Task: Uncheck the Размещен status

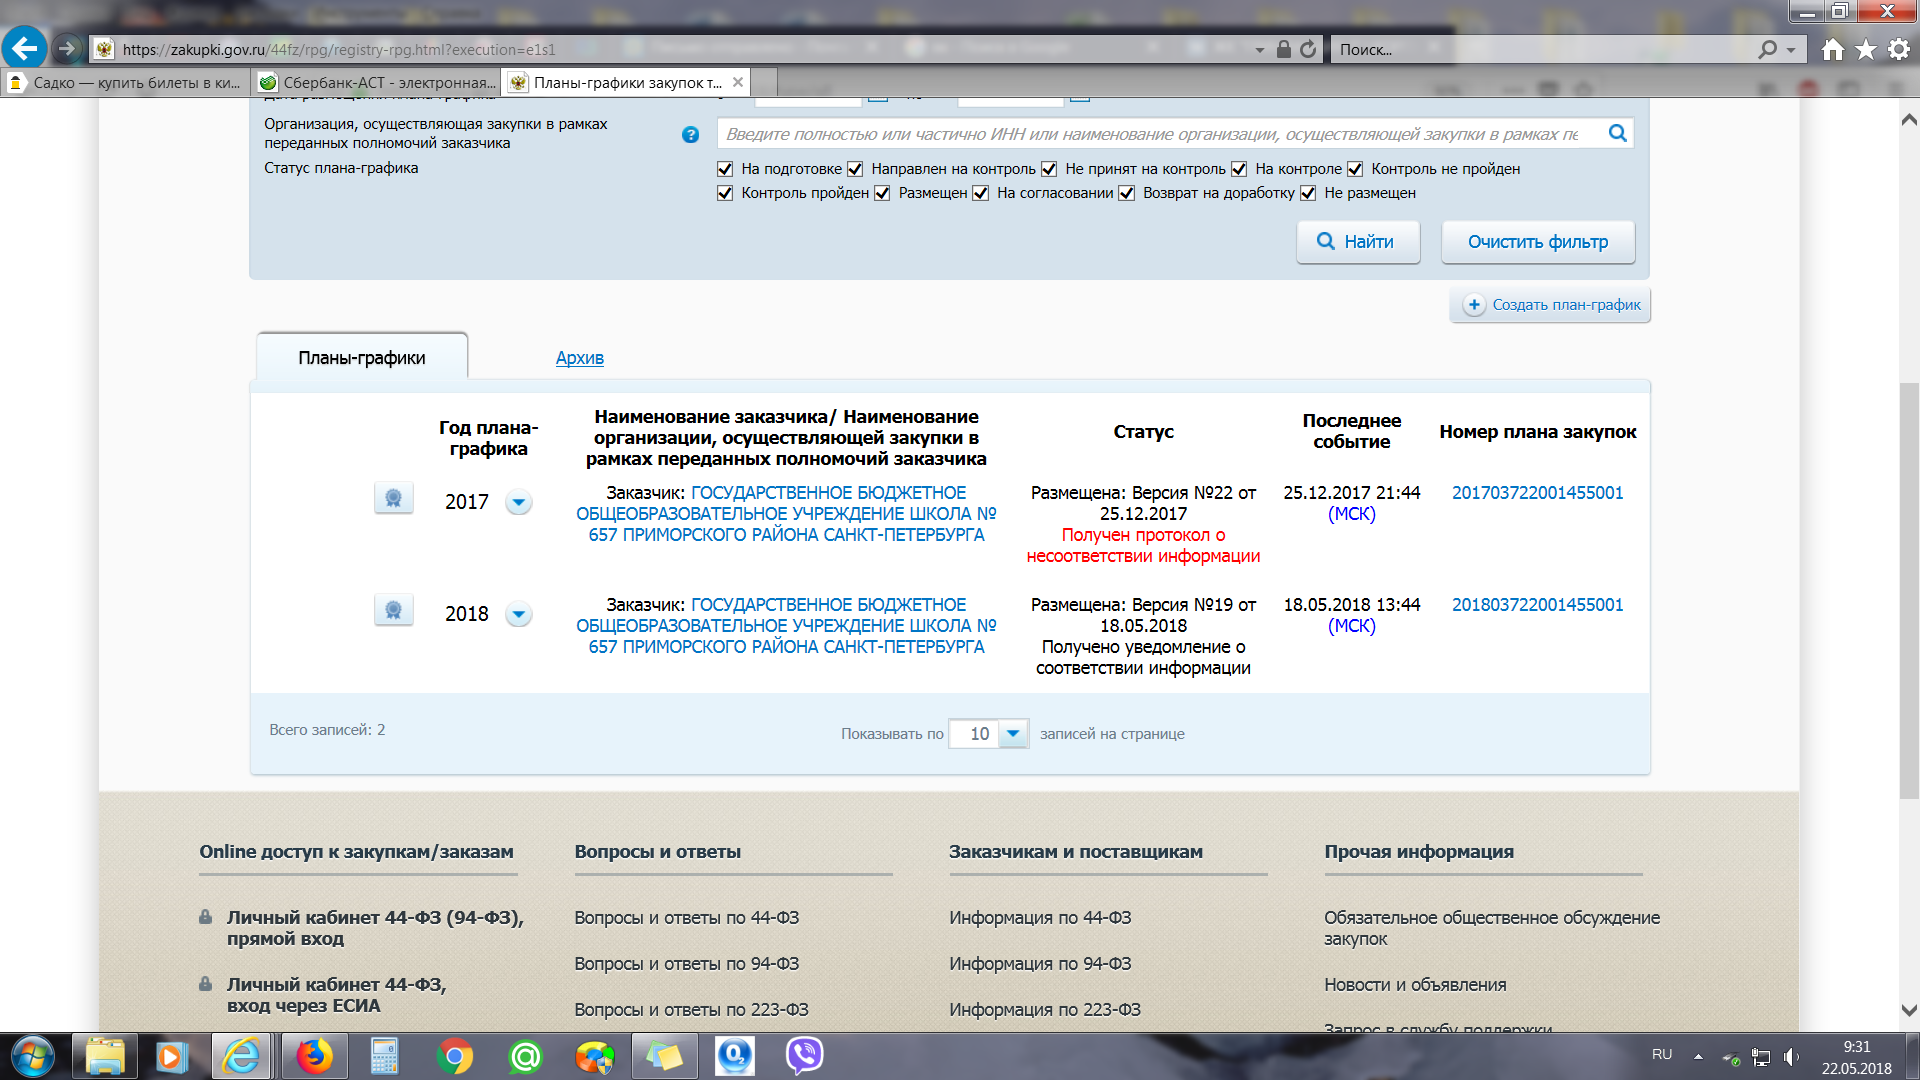Action: click(x=882, y=193)
